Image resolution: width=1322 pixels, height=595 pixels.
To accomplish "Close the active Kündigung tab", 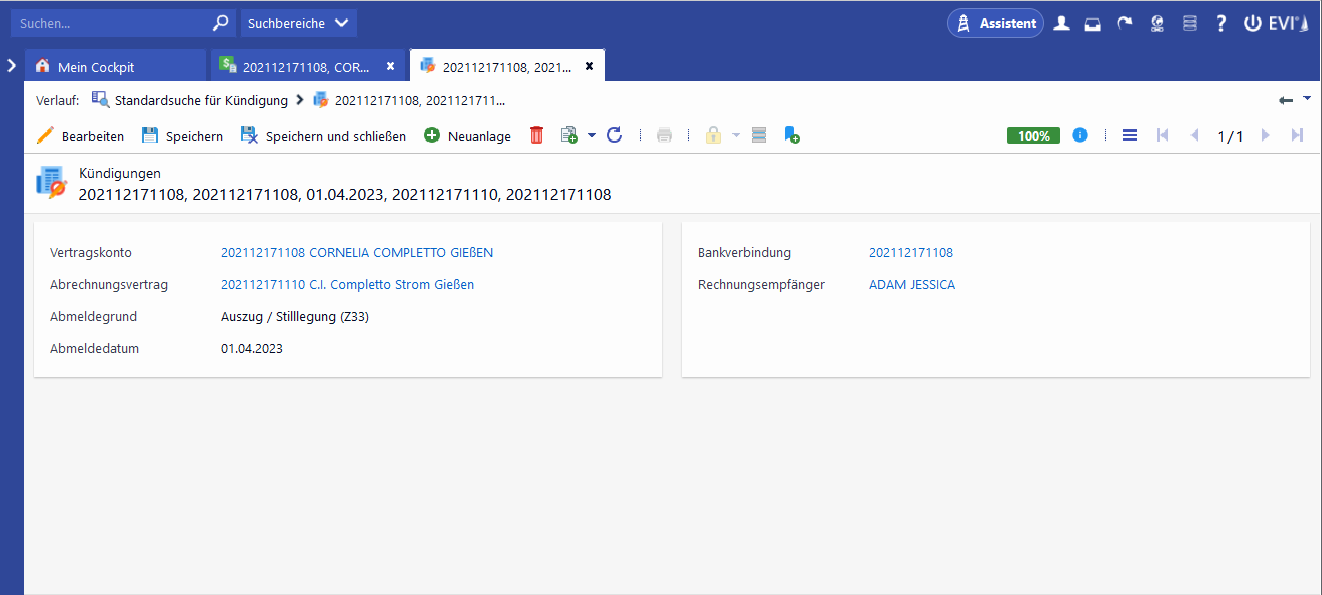I will click(589, 66).
